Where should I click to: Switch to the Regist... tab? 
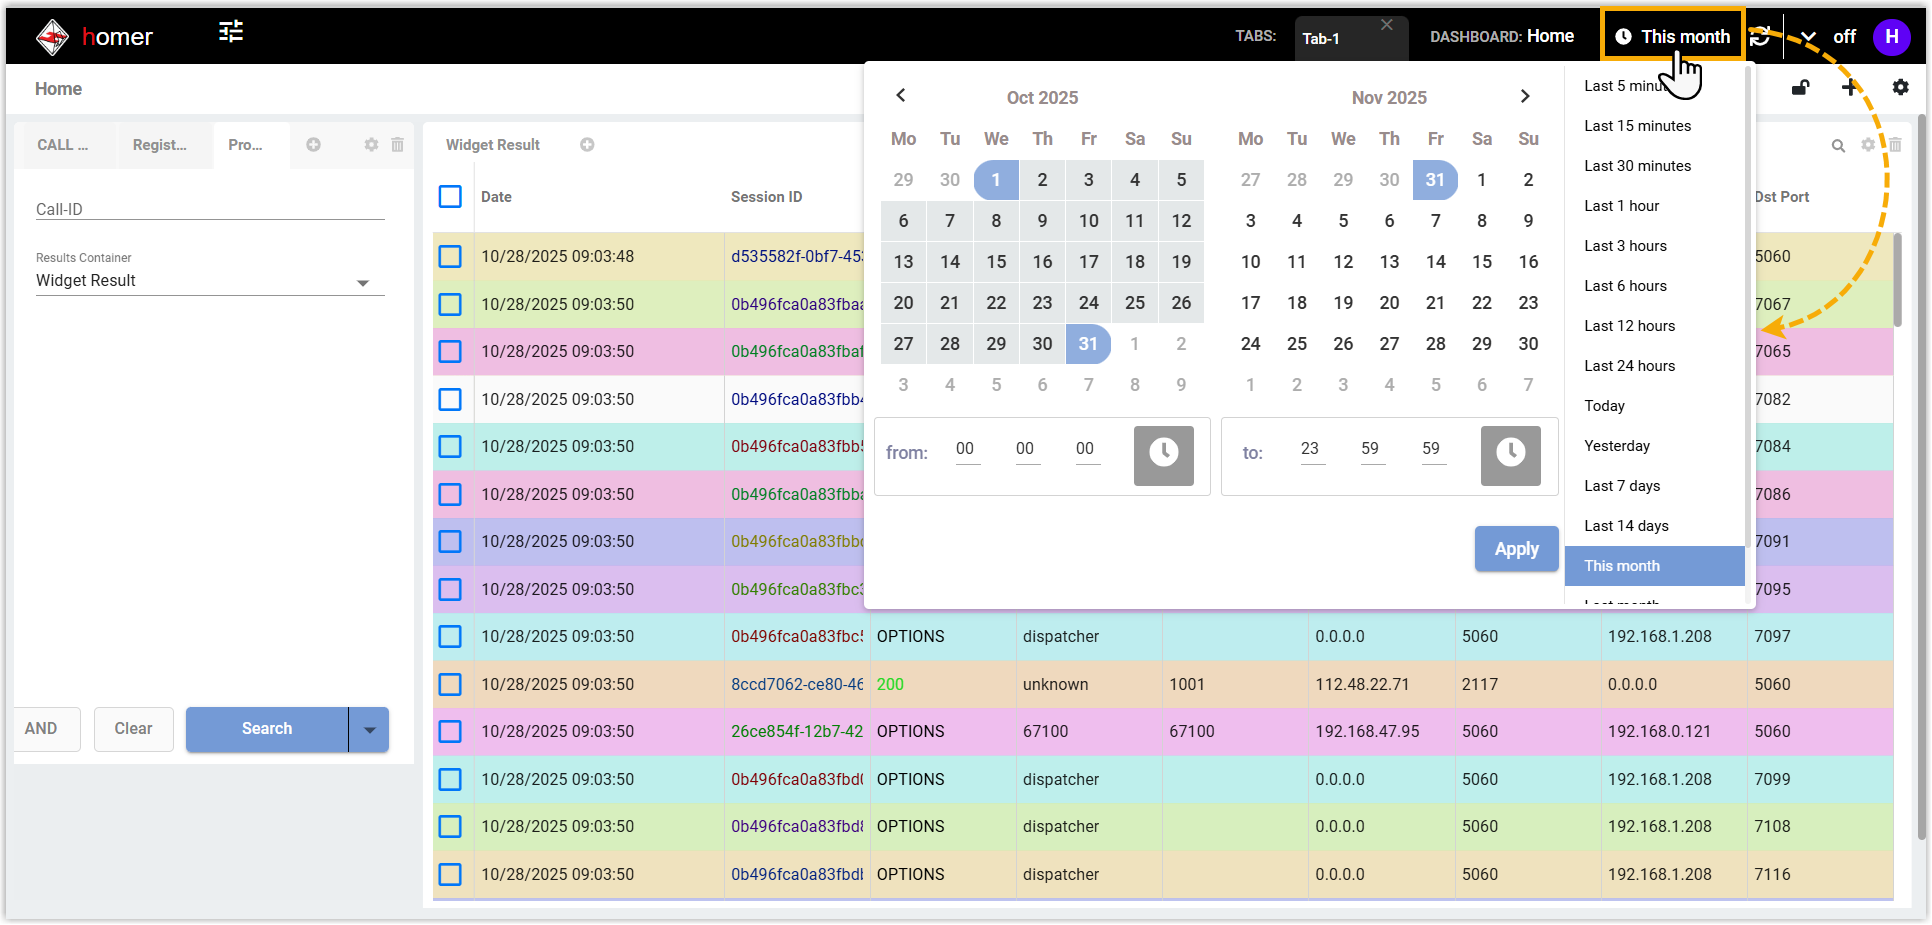[x=160, y=145]
